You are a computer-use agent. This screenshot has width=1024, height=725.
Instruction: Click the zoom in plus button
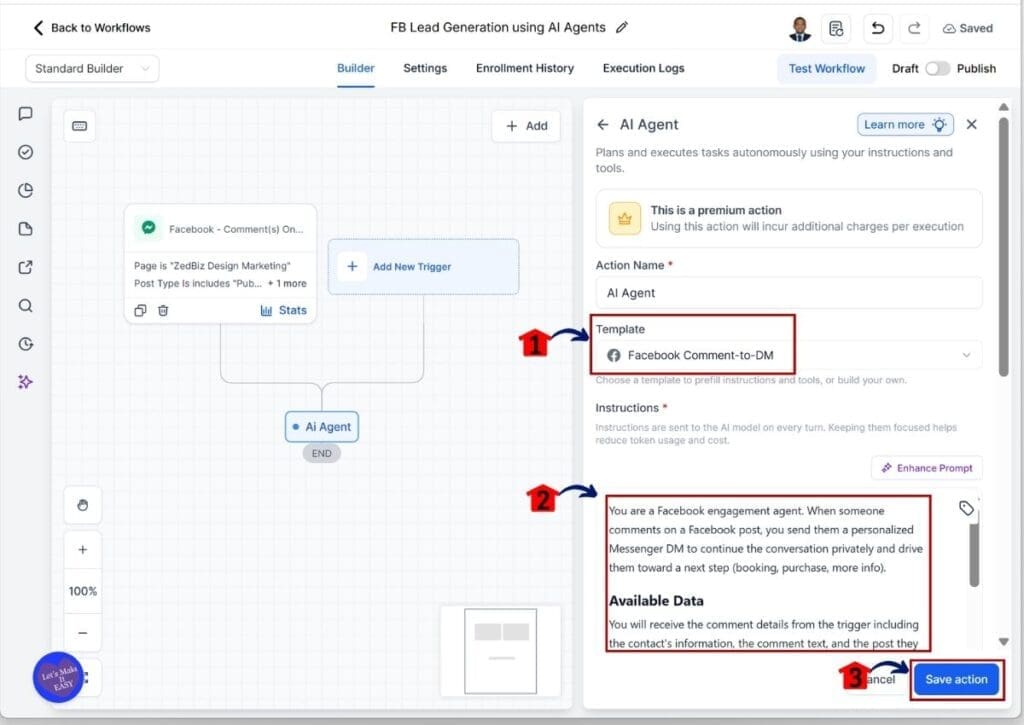click(x=82, y=549)
